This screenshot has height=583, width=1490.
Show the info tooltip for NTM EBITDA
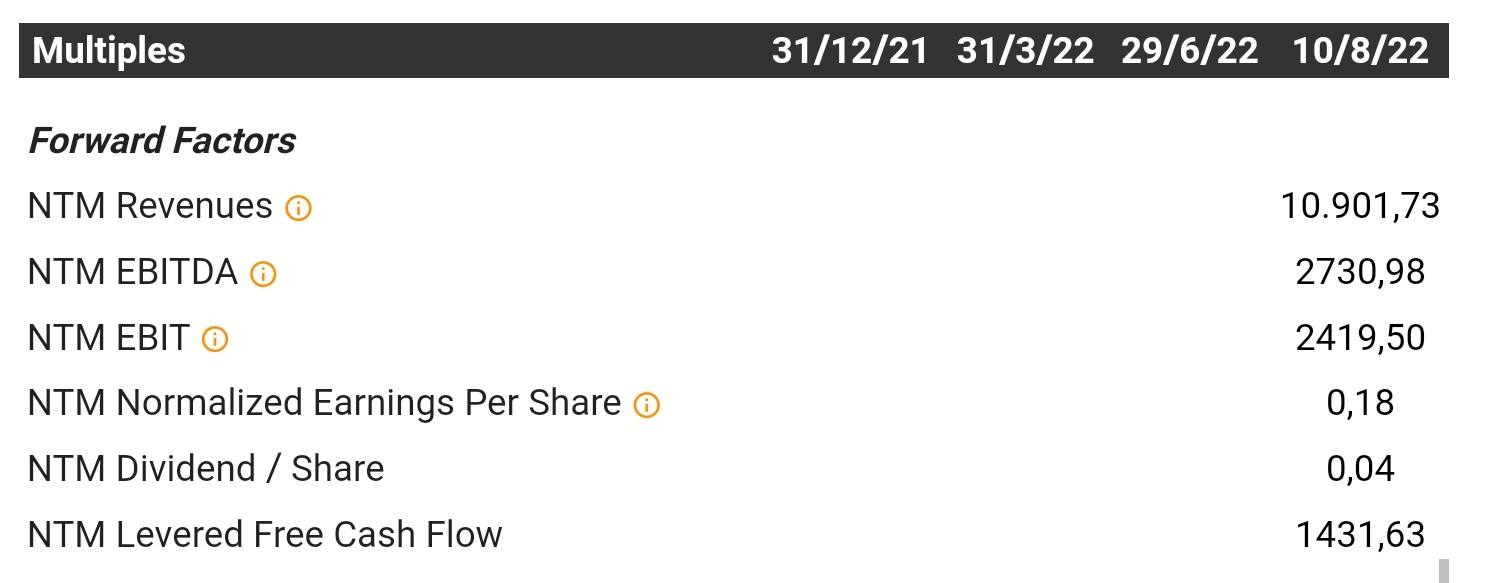coord(263,274)
